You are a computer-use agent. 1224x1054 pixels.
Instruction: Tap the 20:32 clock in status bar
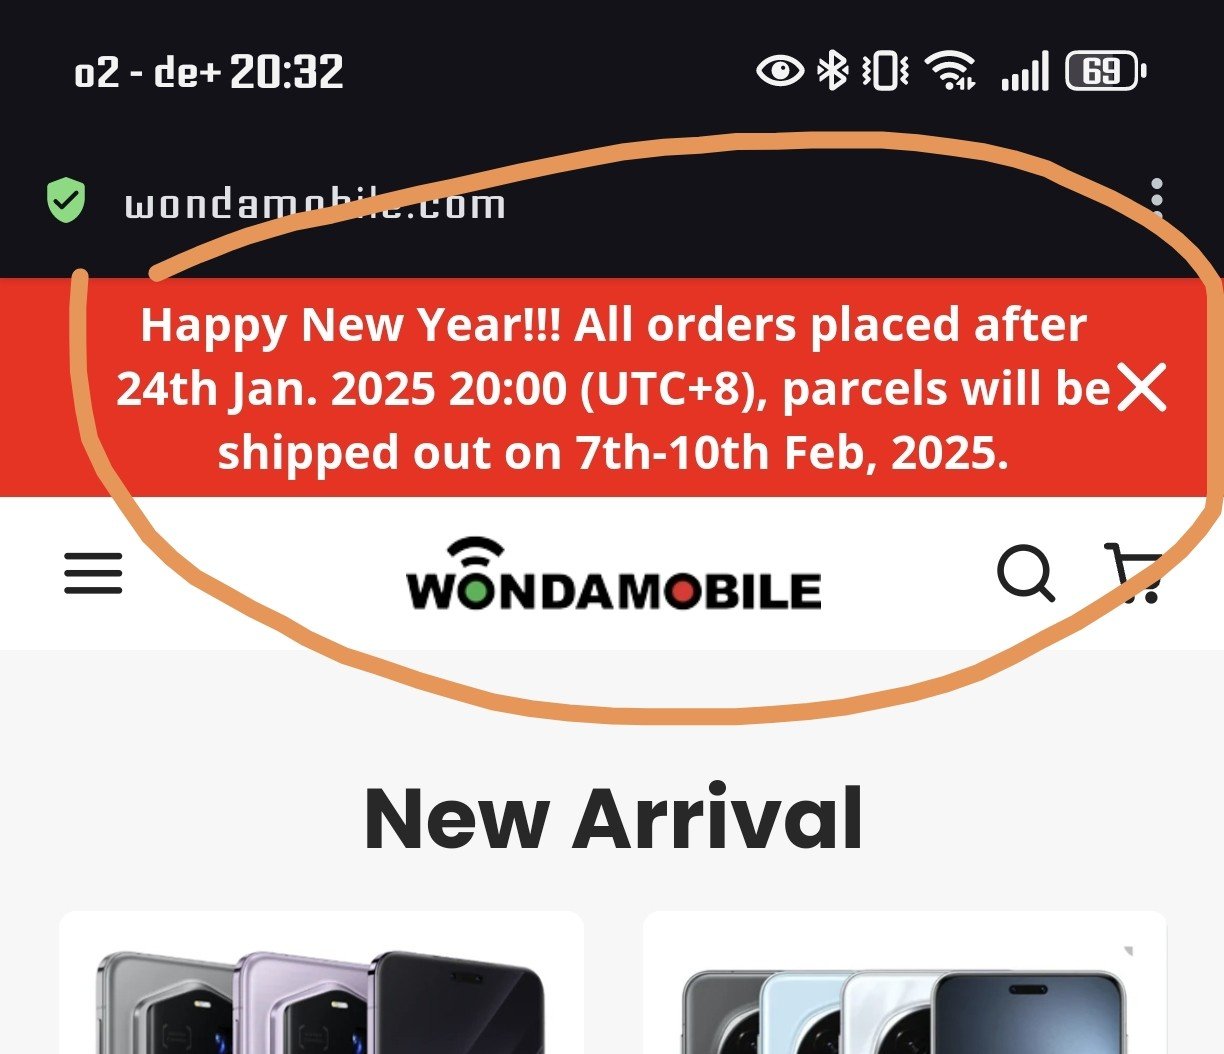287,72
